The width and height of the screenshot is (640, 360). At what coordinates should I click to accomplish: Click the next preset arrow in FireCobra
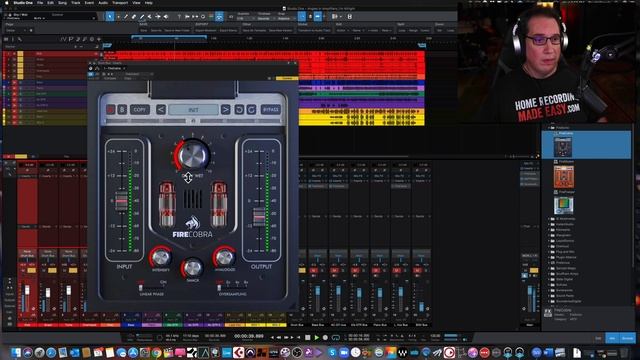pos(225,109)
